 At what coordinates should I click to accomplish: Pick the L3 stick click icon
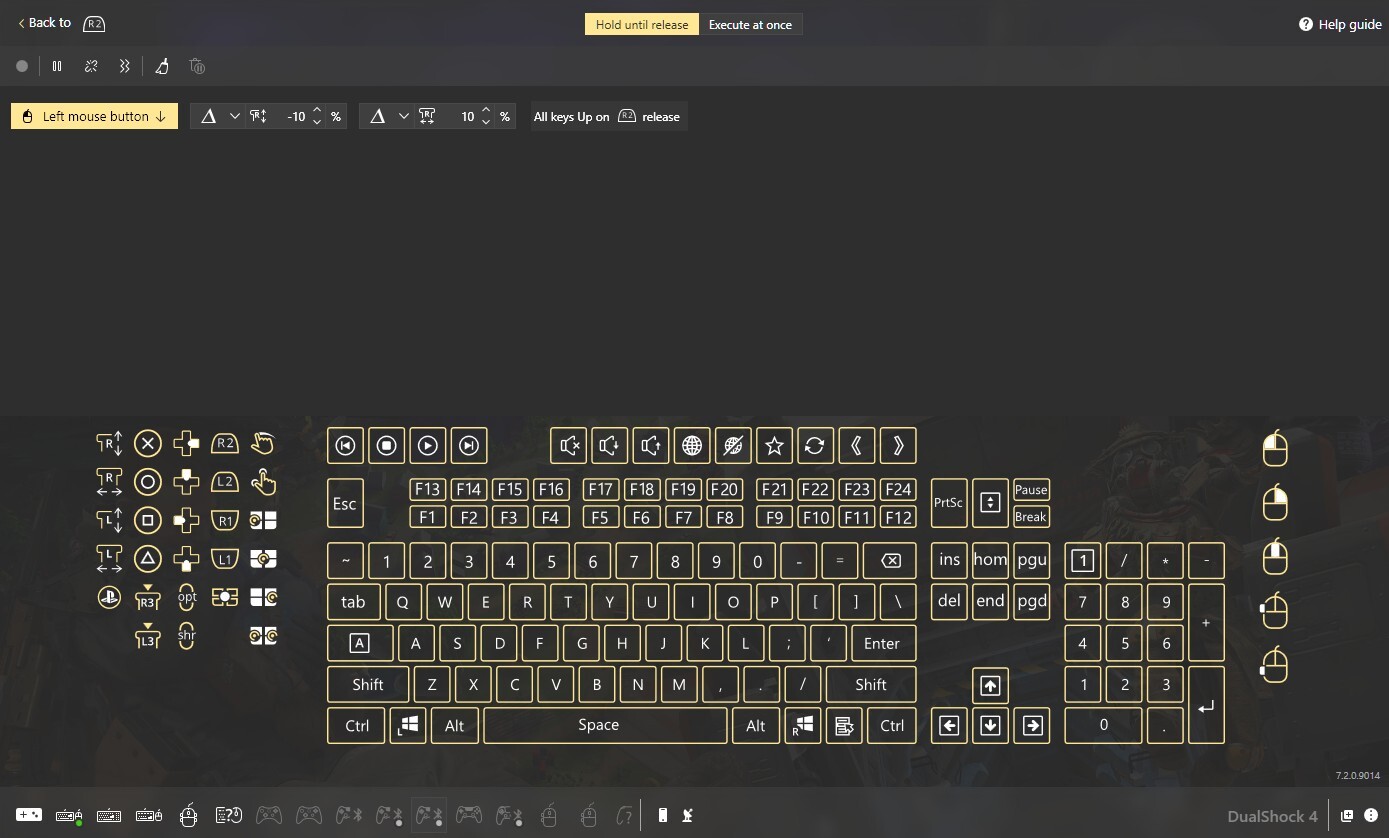147,636
